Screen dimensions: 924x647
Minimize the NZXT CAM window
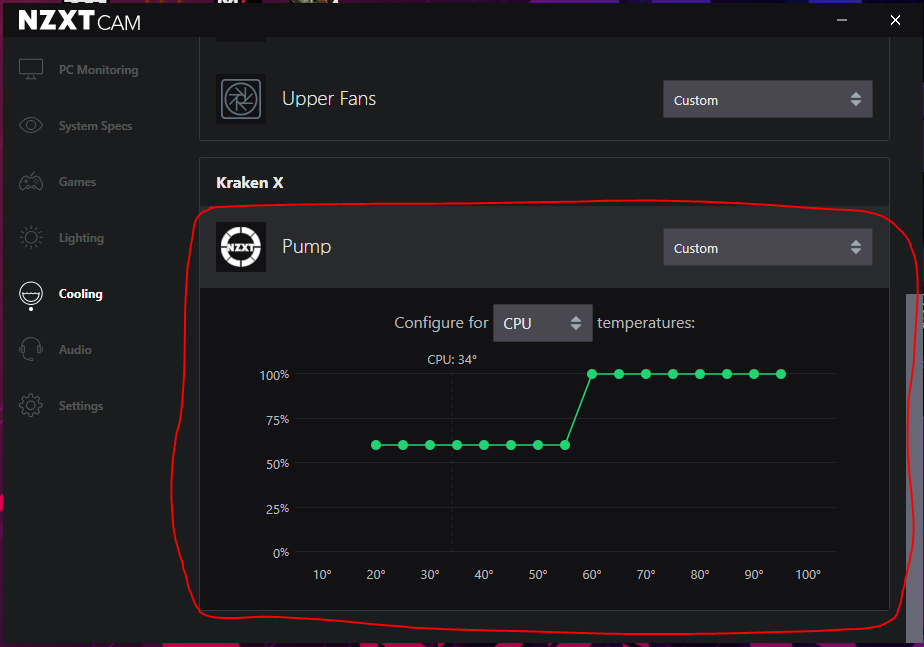coord(842,20)
